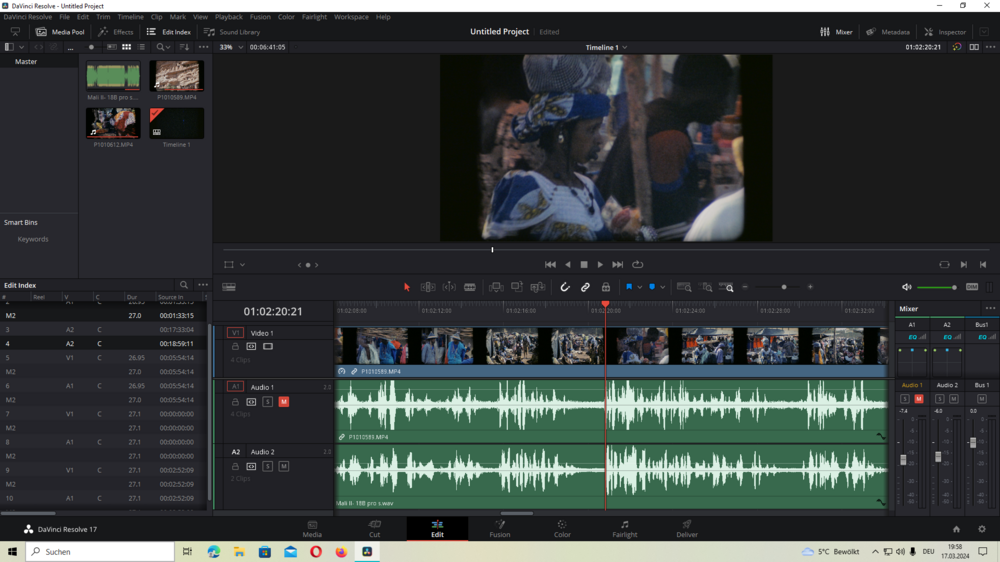
Task: Click the Effects button in top toolbar
Action: [x=115, y=32]
